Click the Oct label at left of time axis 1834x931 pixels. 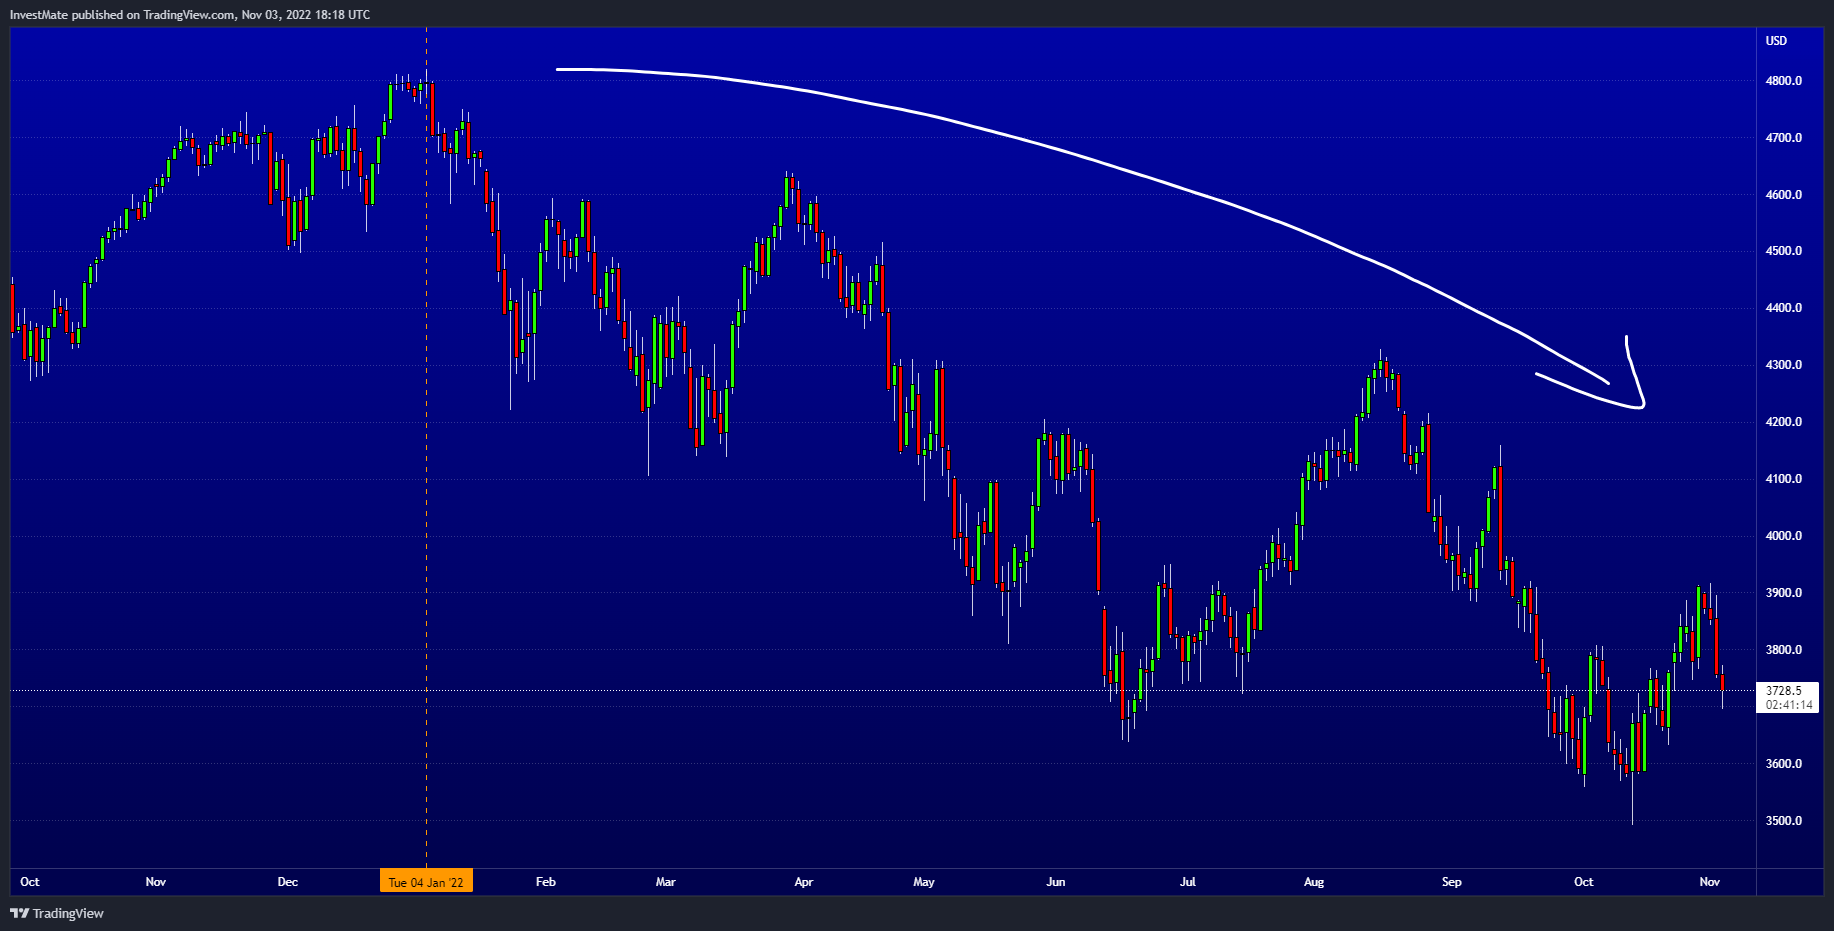point(30,882)
